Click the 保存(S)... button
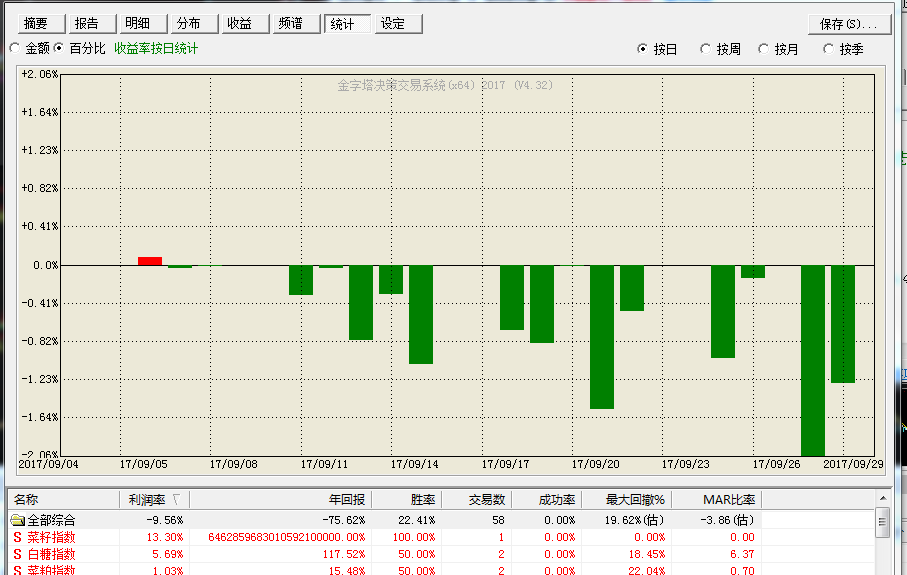The width and height of the screenshot is (907, 575). pyautogui.click(x=848, y=25)
